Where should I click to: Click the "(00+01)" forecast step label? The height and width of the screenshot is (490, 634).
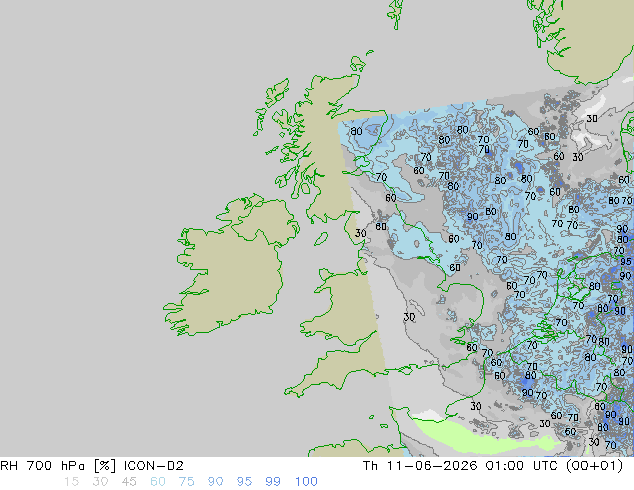click(x=594, y=466)
